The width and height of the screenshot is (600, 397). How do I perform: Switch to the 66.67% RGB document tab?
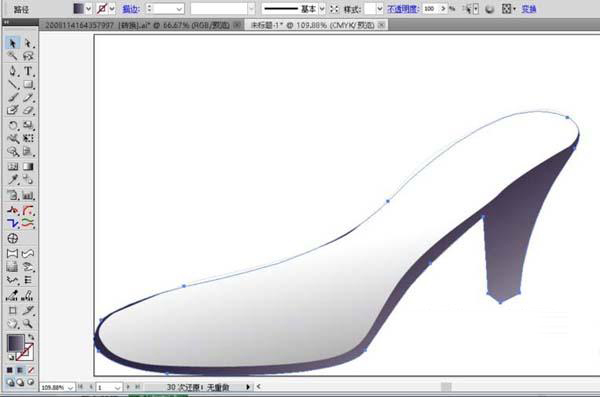click(x=137, y=25)
